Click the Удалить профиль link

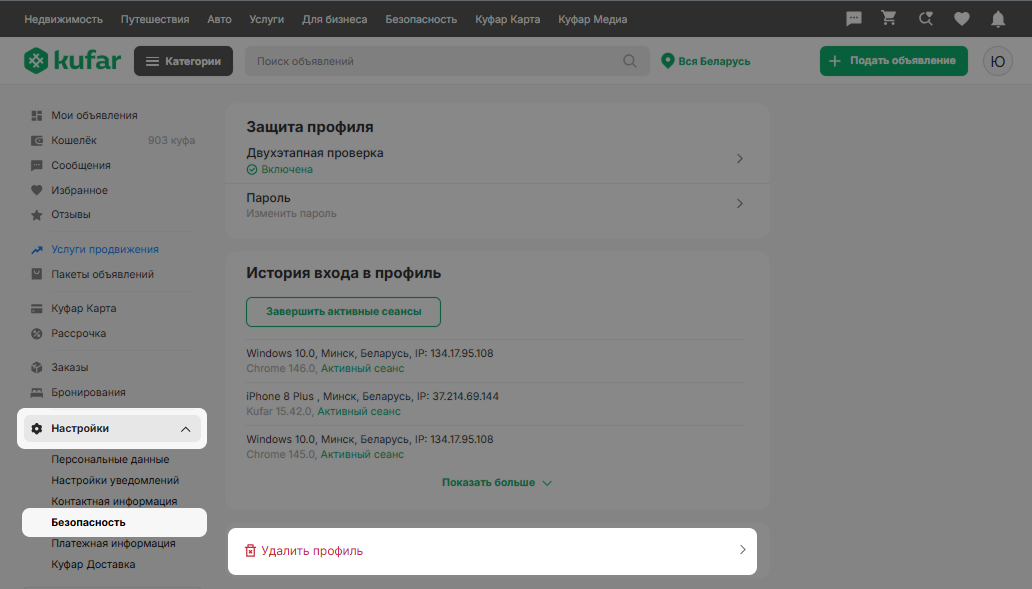click(x=312, y=551)
